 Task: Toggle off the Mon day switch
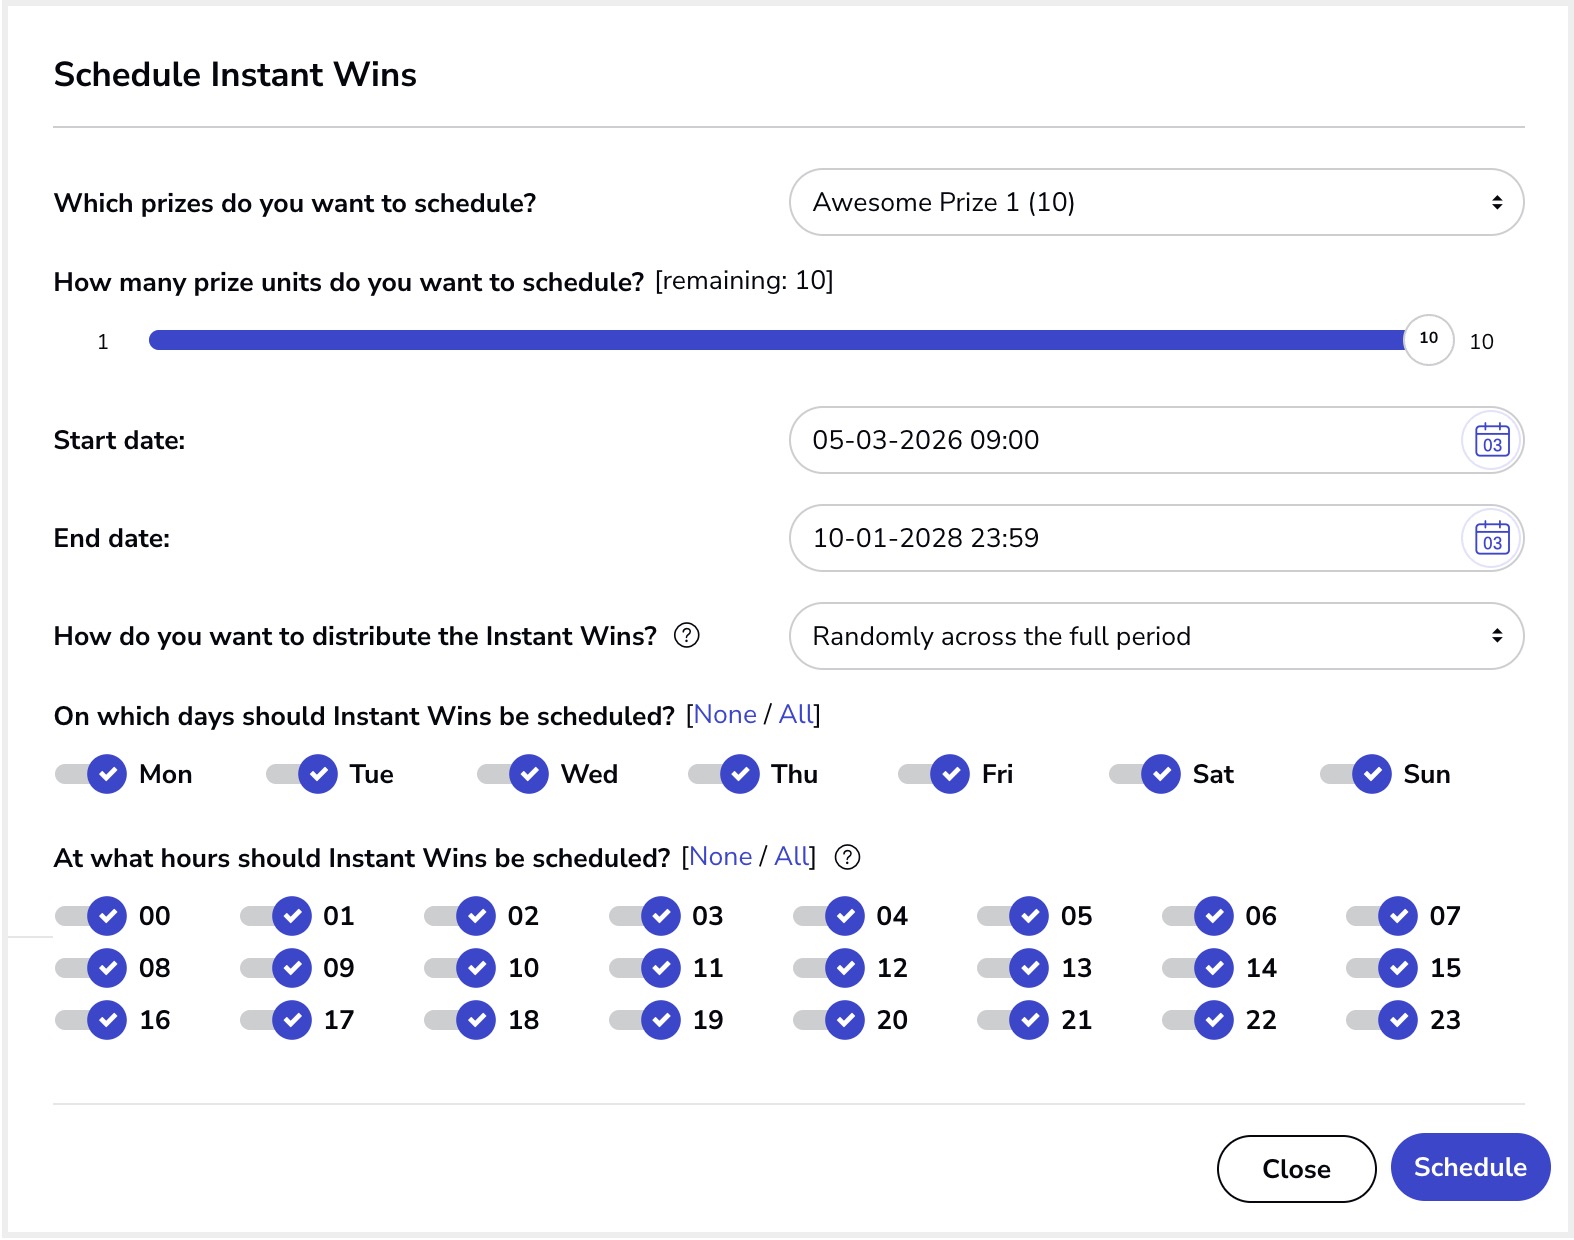point(92,774)
